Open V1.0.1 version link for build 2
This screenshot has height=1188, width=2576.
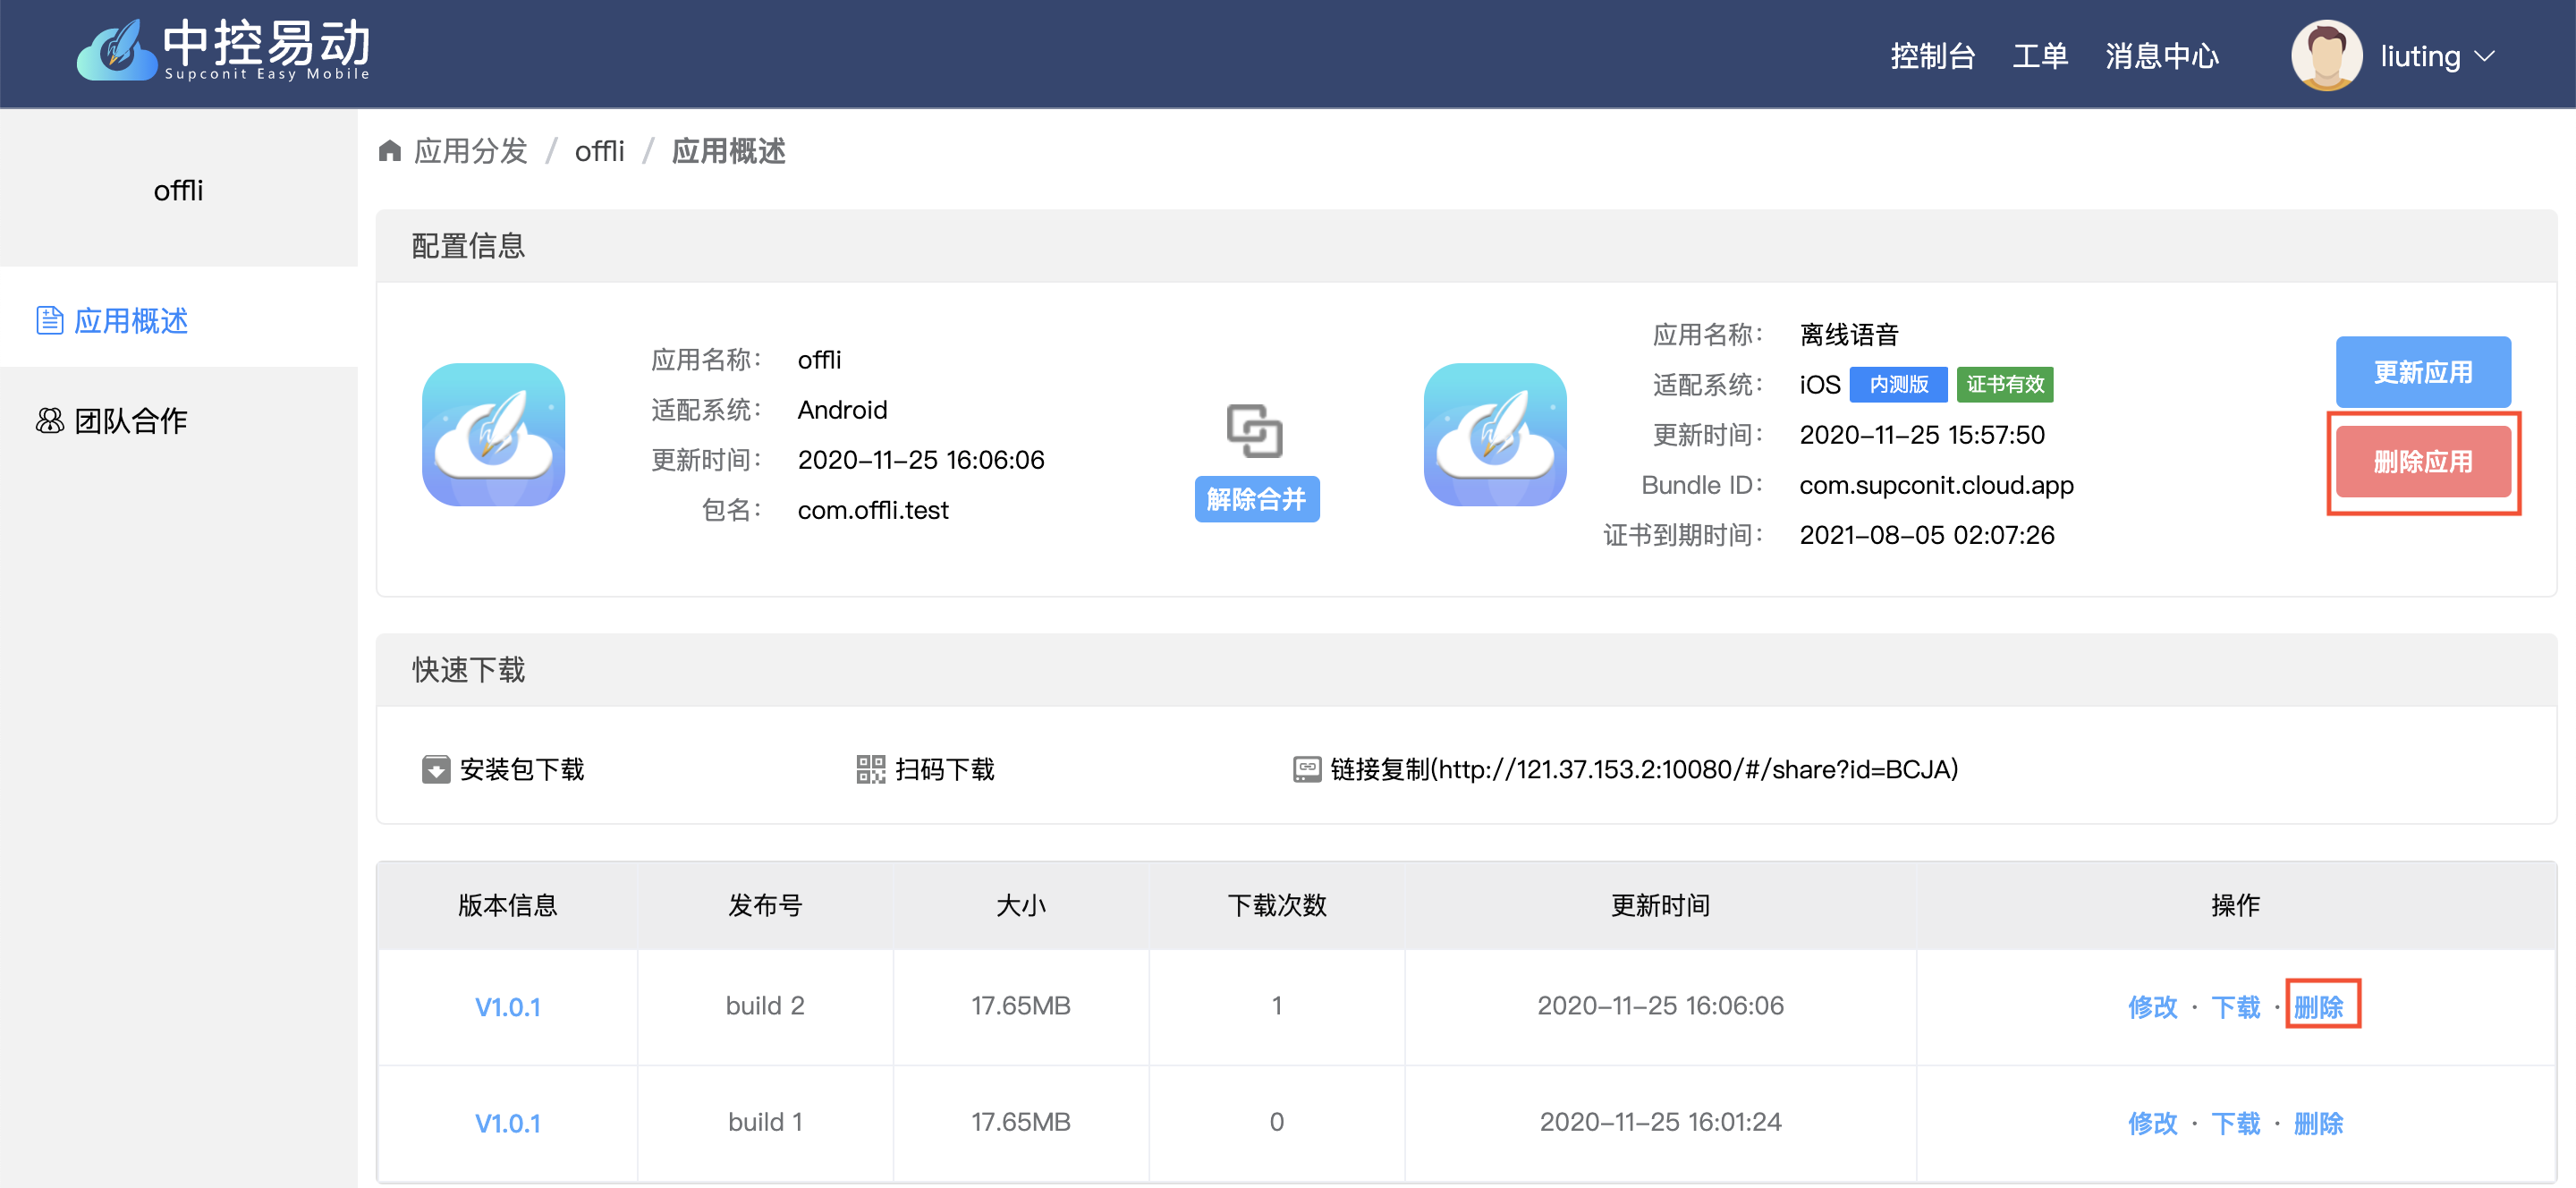tap(508, 1007)
